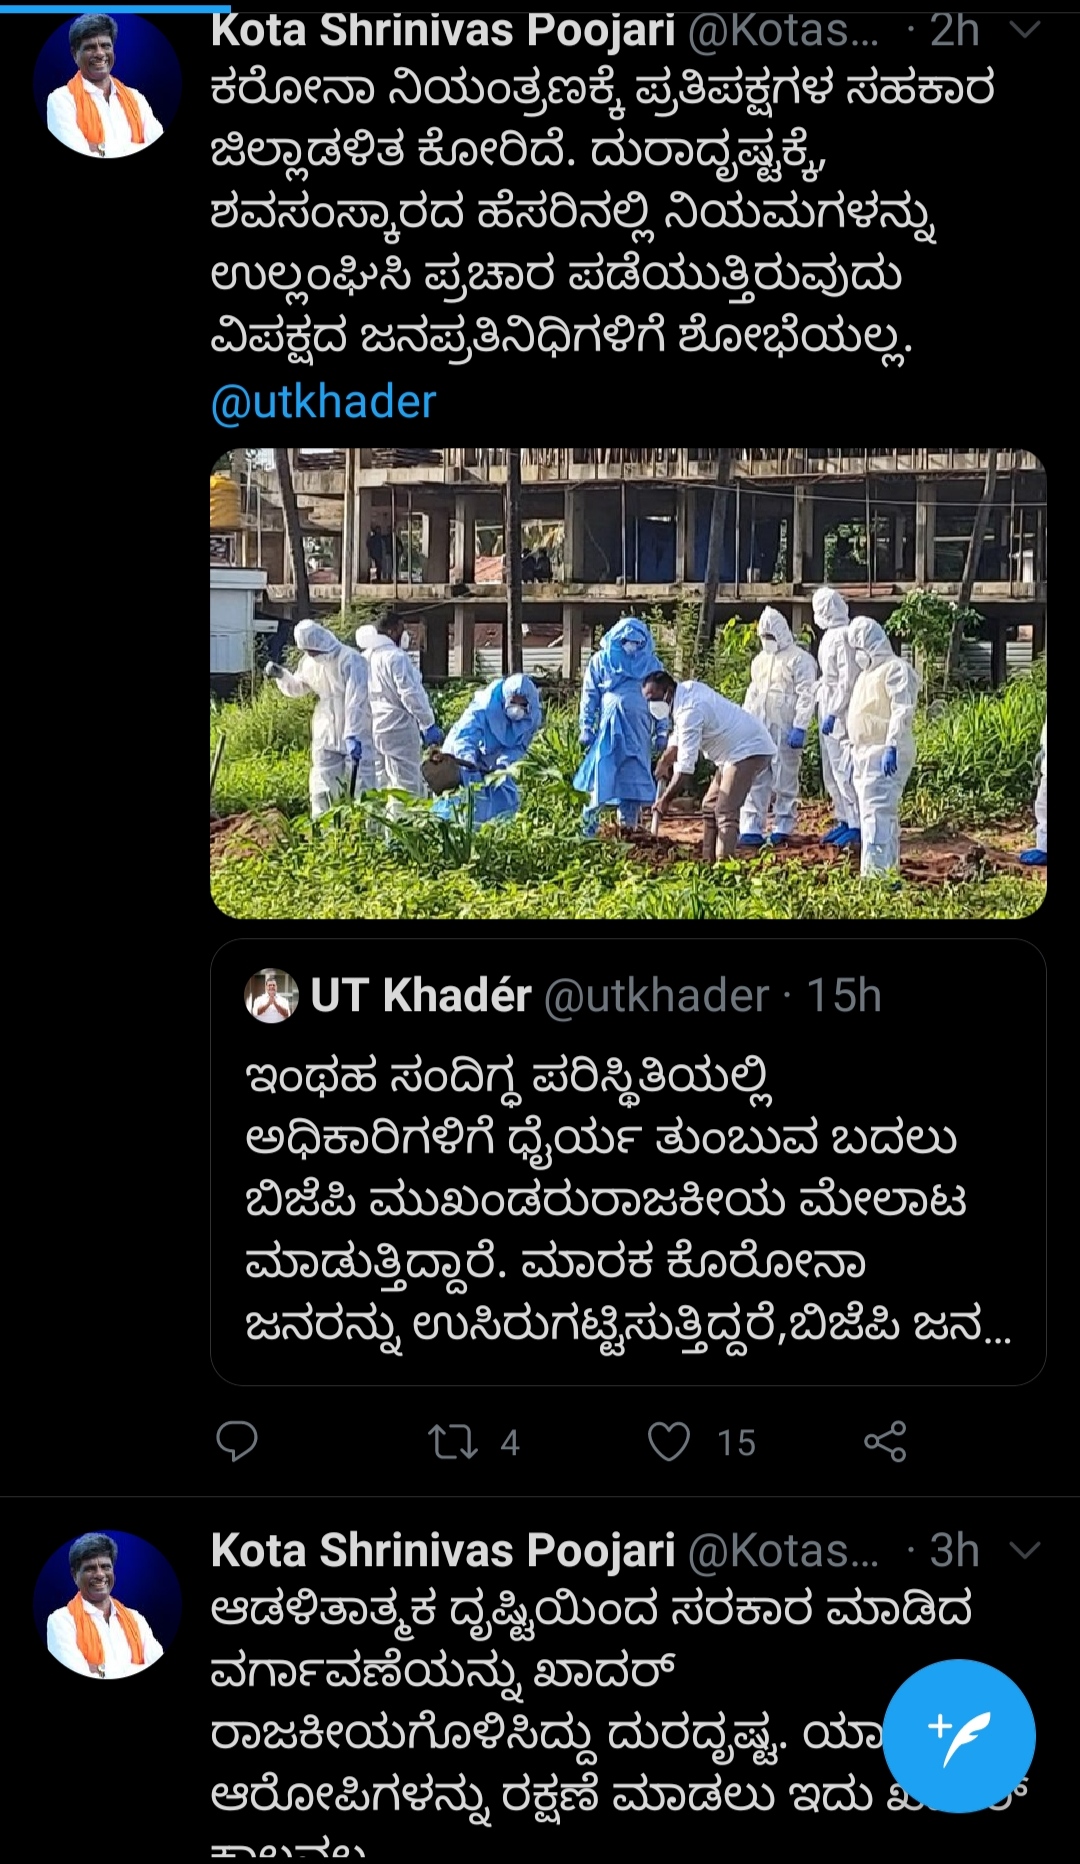Tap the 2h timestamp on first tweet
The height and width of the screenshot is (1864, 1080).
pyautogui.click(x=954, y=30)
